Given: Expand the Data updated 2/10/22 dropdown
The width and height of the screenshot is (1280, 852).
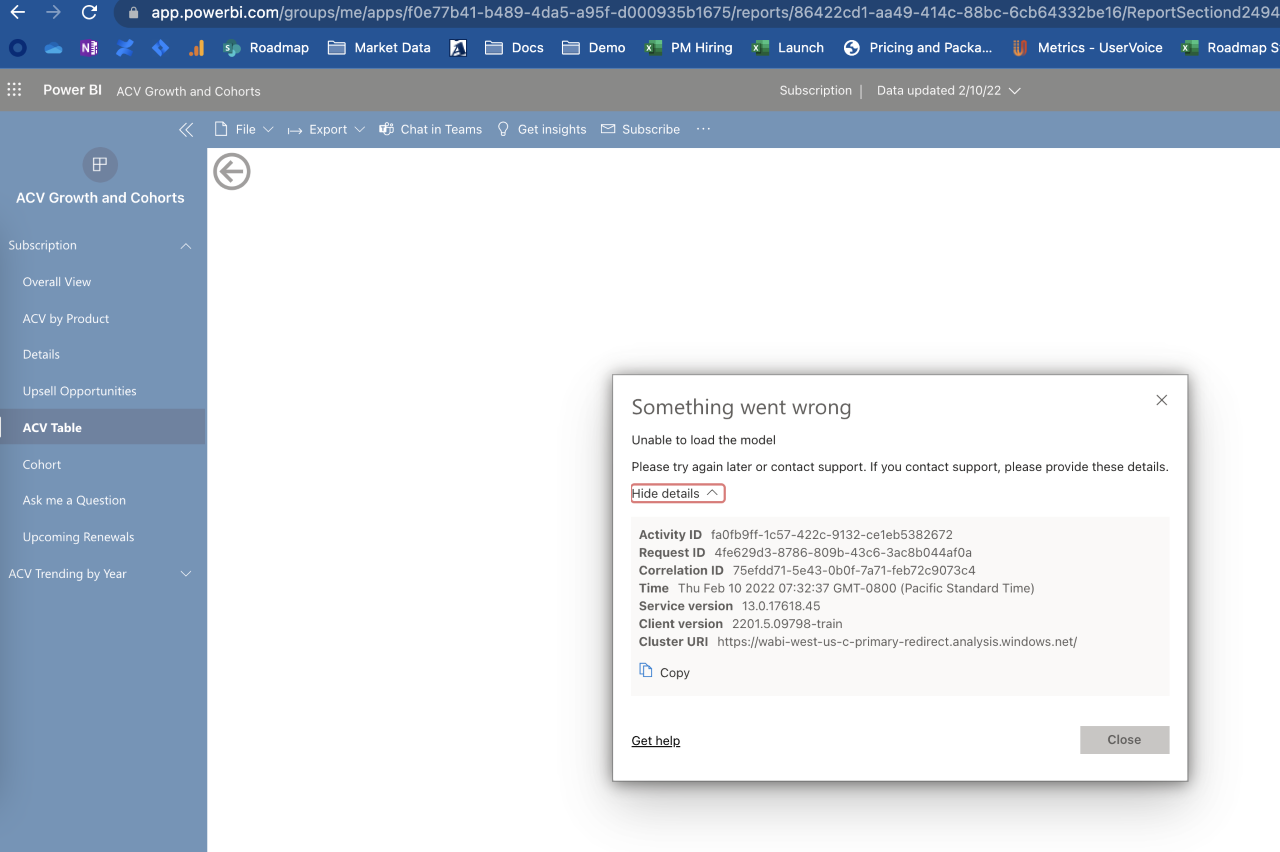Looking at the screenshot, I should tap(949, 90).
